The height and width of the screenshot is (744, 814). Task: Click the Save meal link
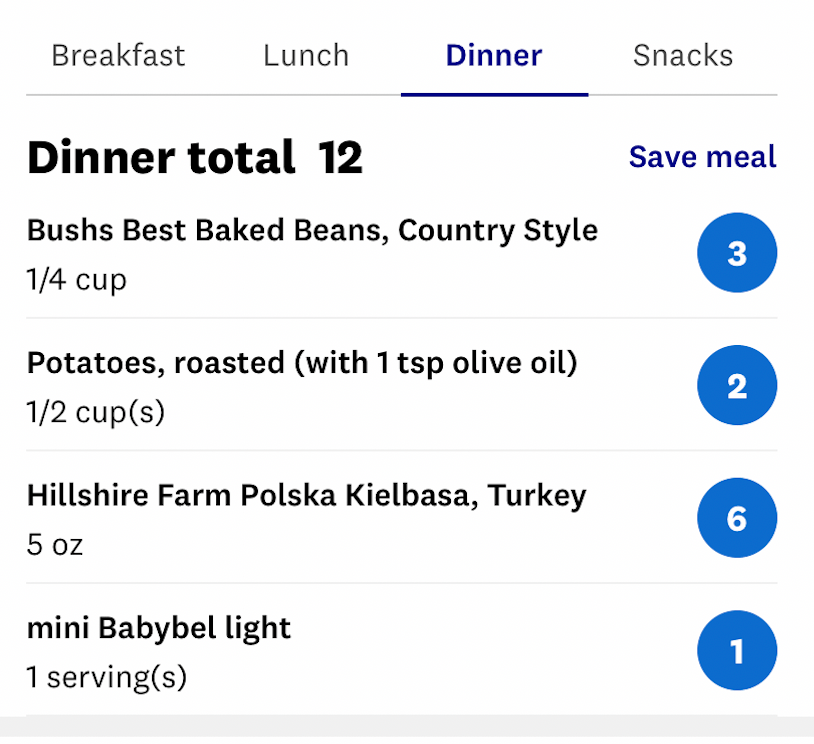(702, 157)
